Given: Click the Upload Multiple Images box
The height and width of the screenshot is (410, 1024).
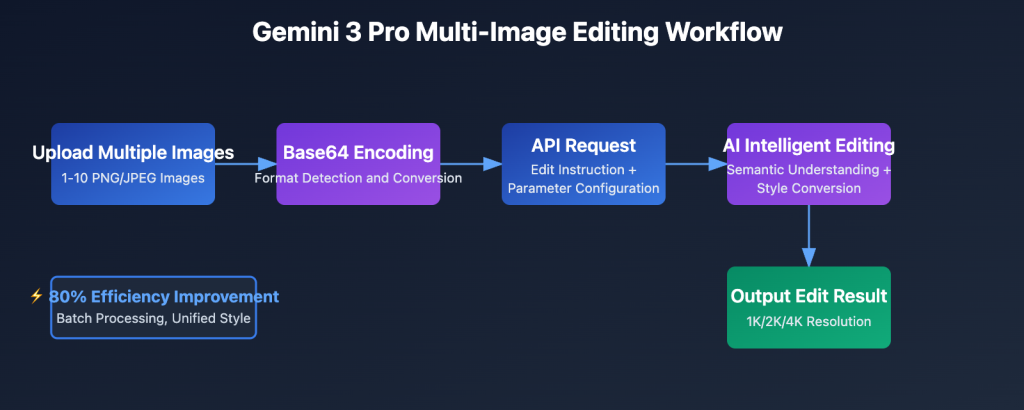Looking at the screenshot, I should pos(133,164).
